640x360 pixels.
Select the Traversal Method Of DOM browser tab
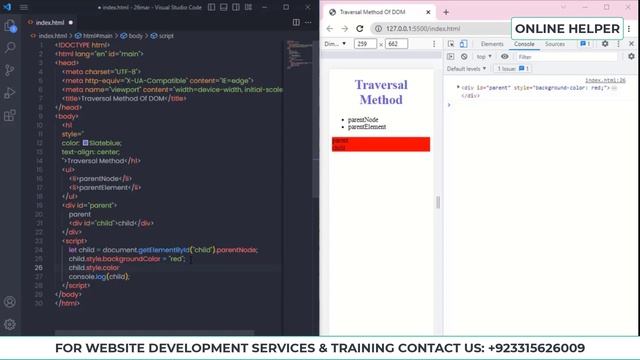click(x=378, y=12)
